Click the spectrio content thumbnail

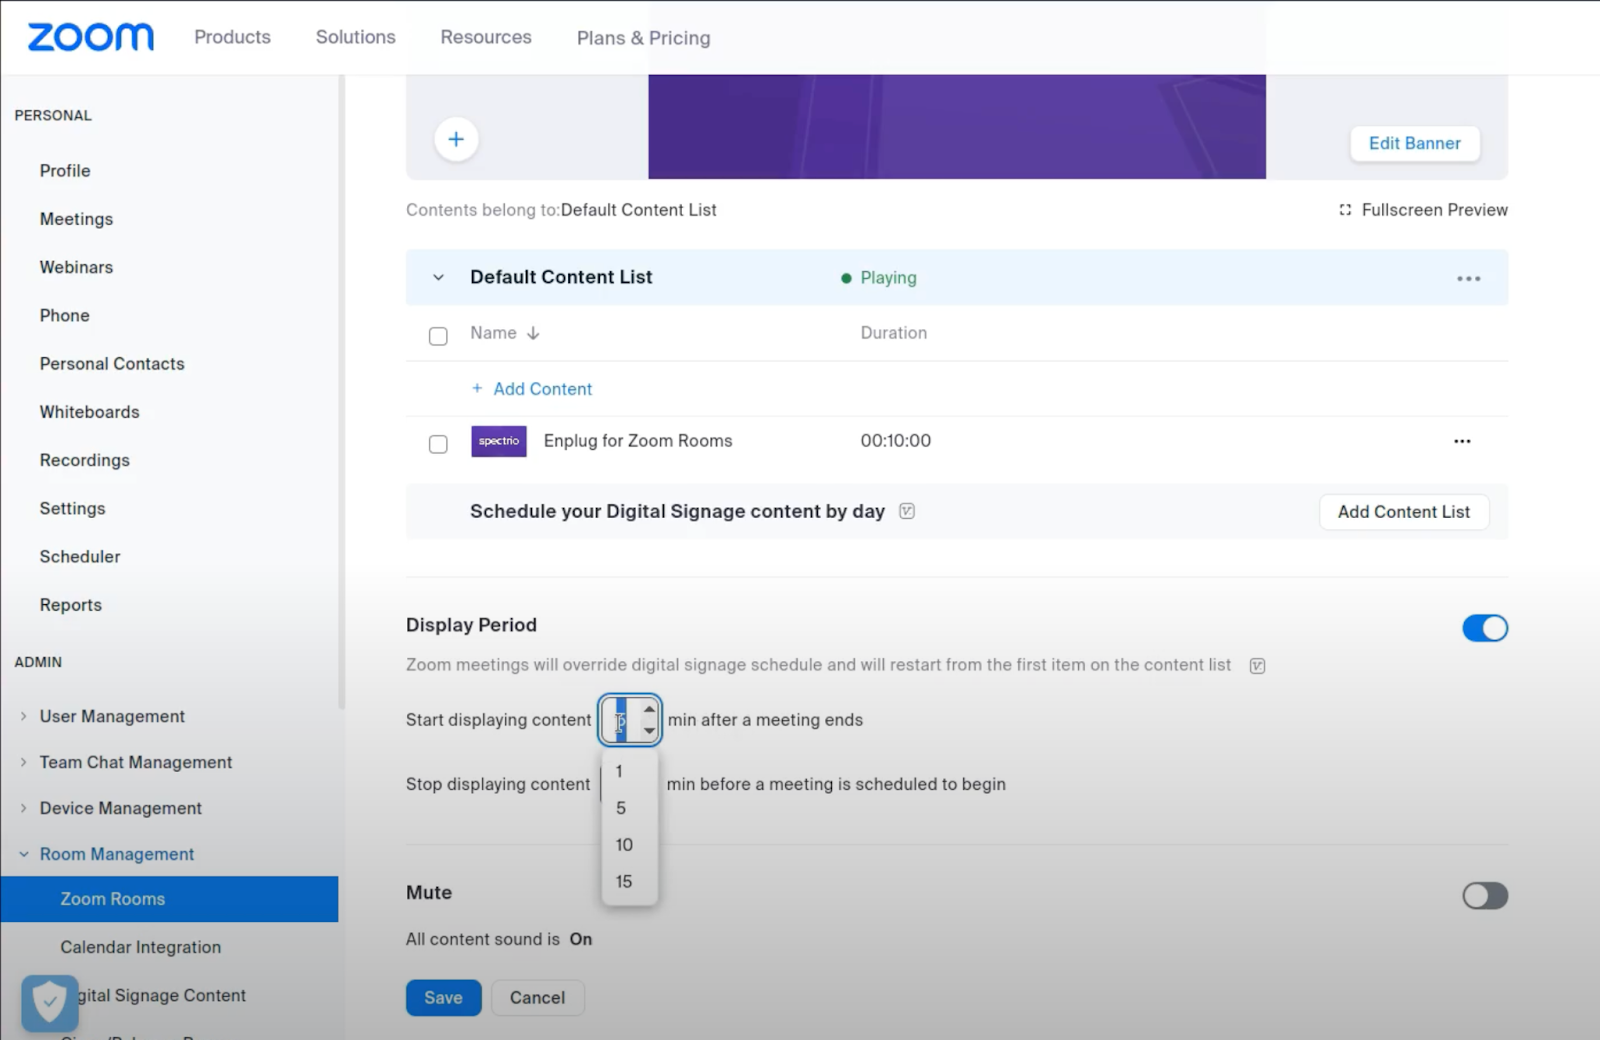[x=499, y=441]
